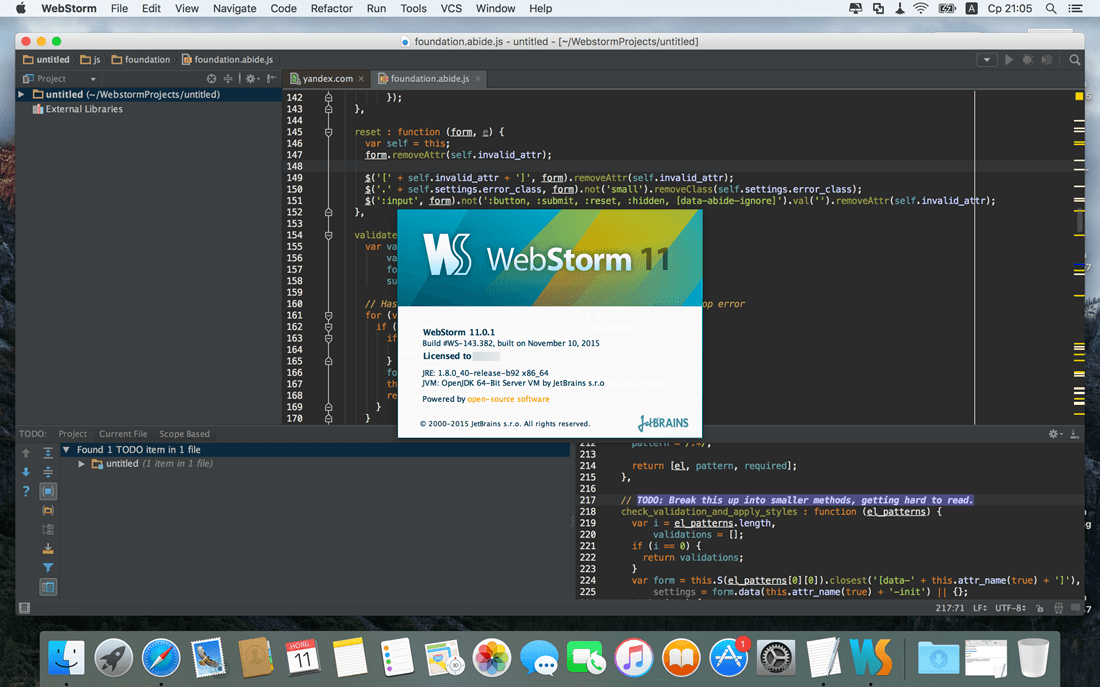Open the Refactor menu
Screen dimensions: 1100x687
[331, 9]
